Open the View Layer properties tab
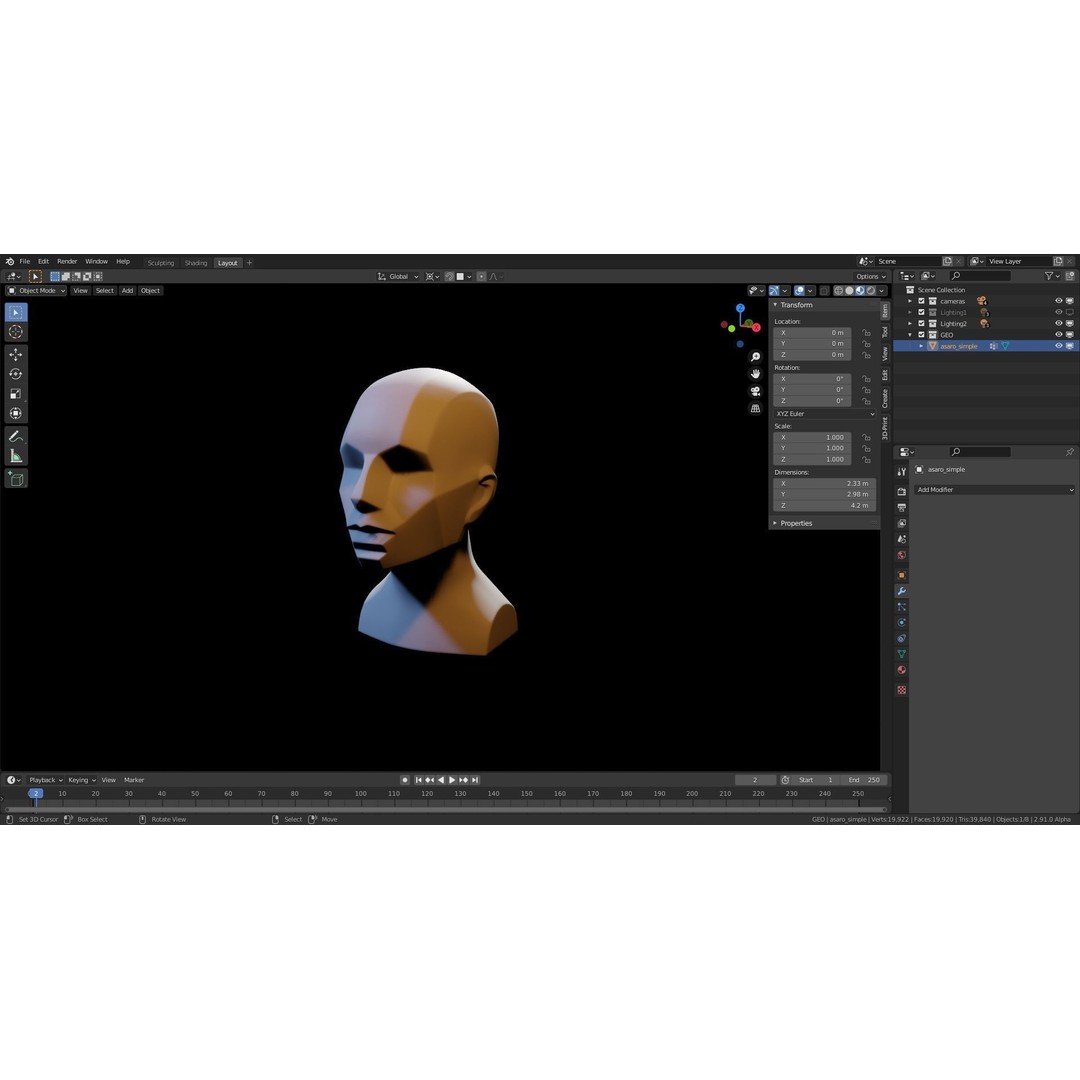This screenshot has width=1080, height=1080. (x=902, y=523)
